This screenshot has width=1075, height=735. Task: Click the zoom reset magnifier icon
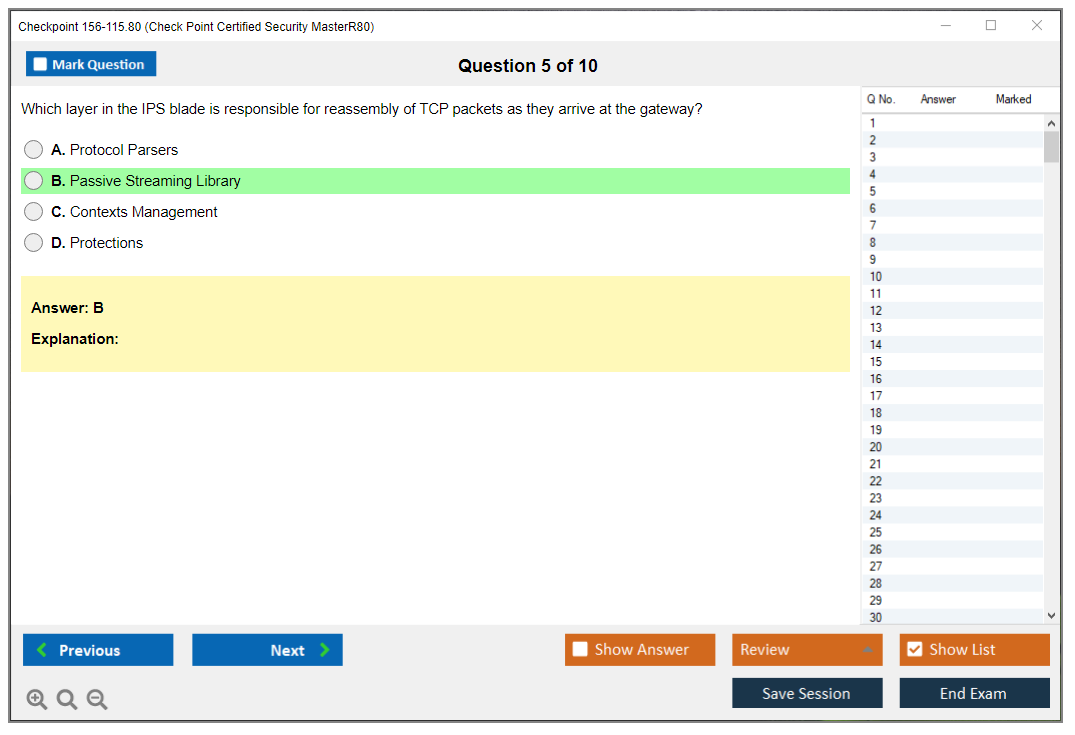[x=67, y=700]
